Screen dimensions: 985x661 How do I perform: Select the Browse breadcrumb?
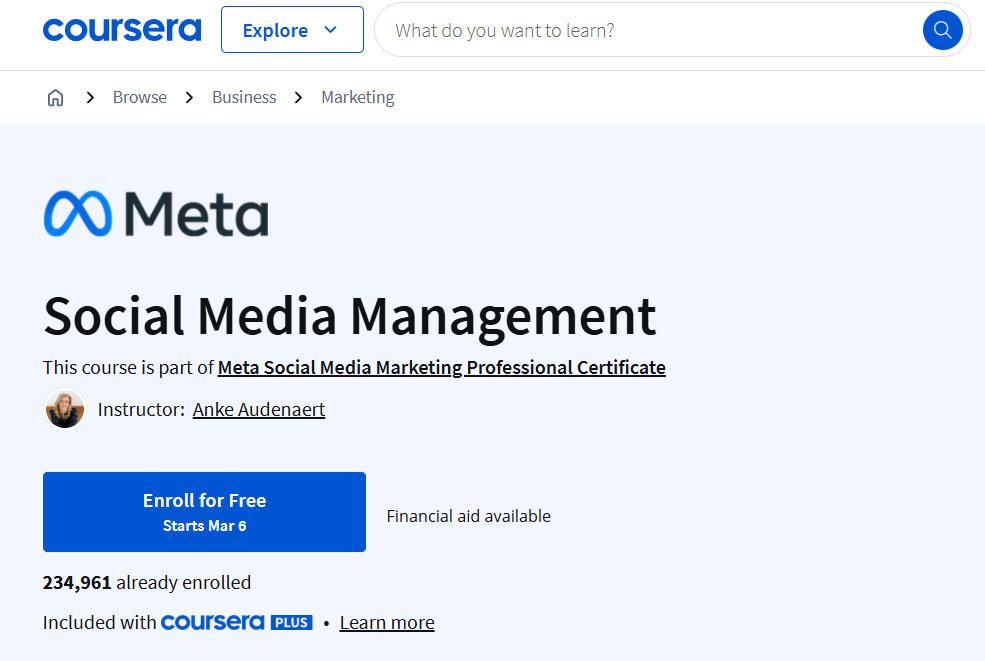(139, 97)
